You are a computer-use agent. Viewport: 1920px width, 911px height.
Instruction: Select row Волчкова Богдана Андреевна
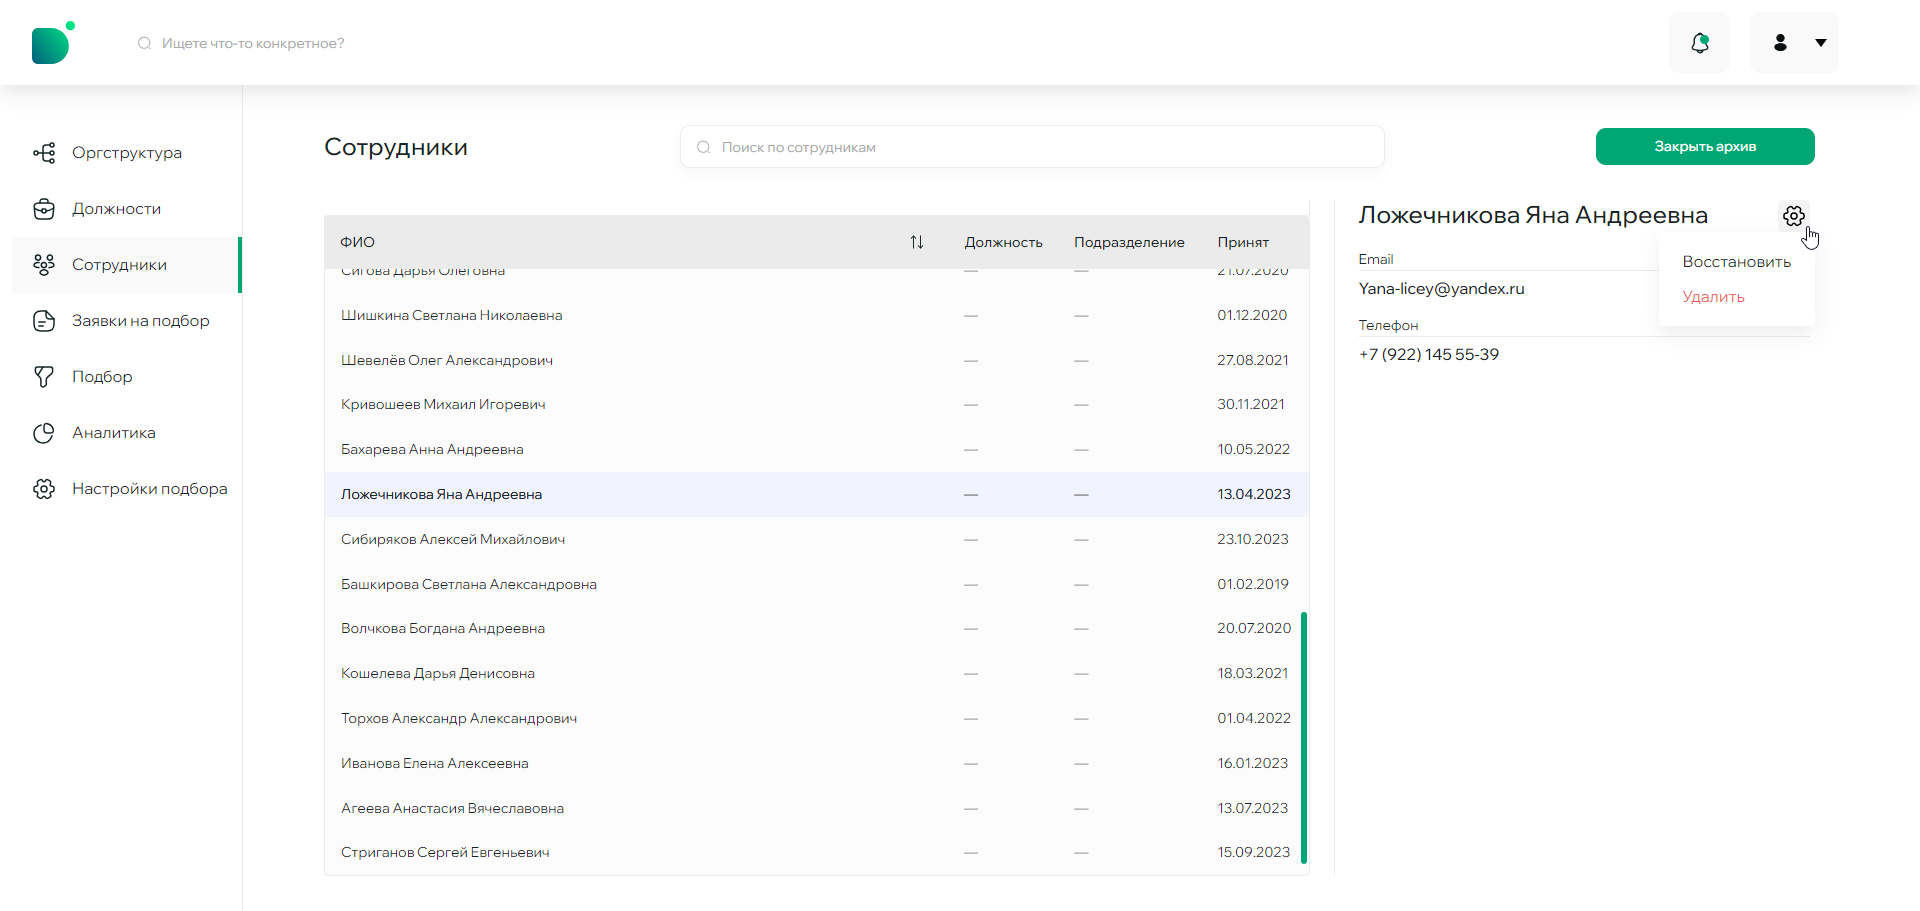pos(816,629)
